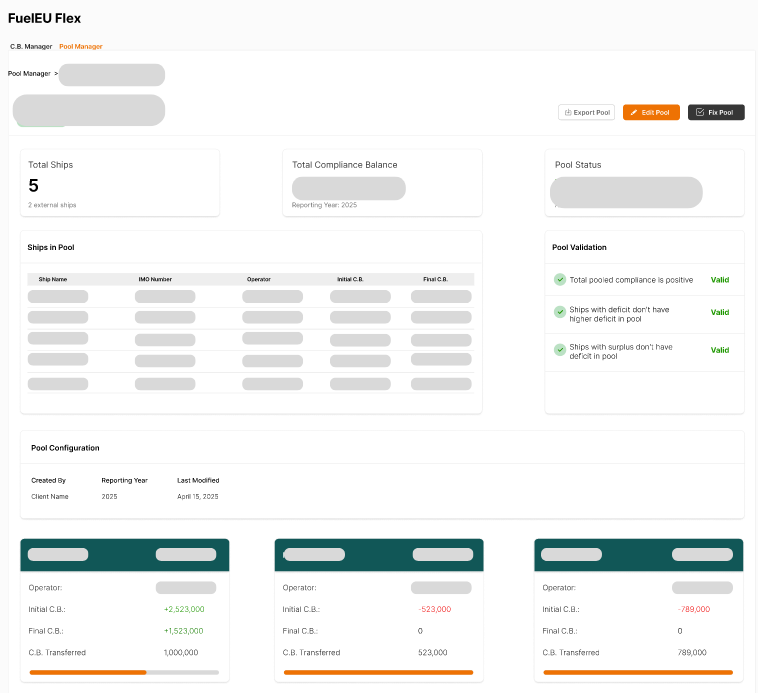The height and width of the screenshot is (693, 758).
Task: Click the pencil icon in Edit Pool
Action: coord(634,112)
